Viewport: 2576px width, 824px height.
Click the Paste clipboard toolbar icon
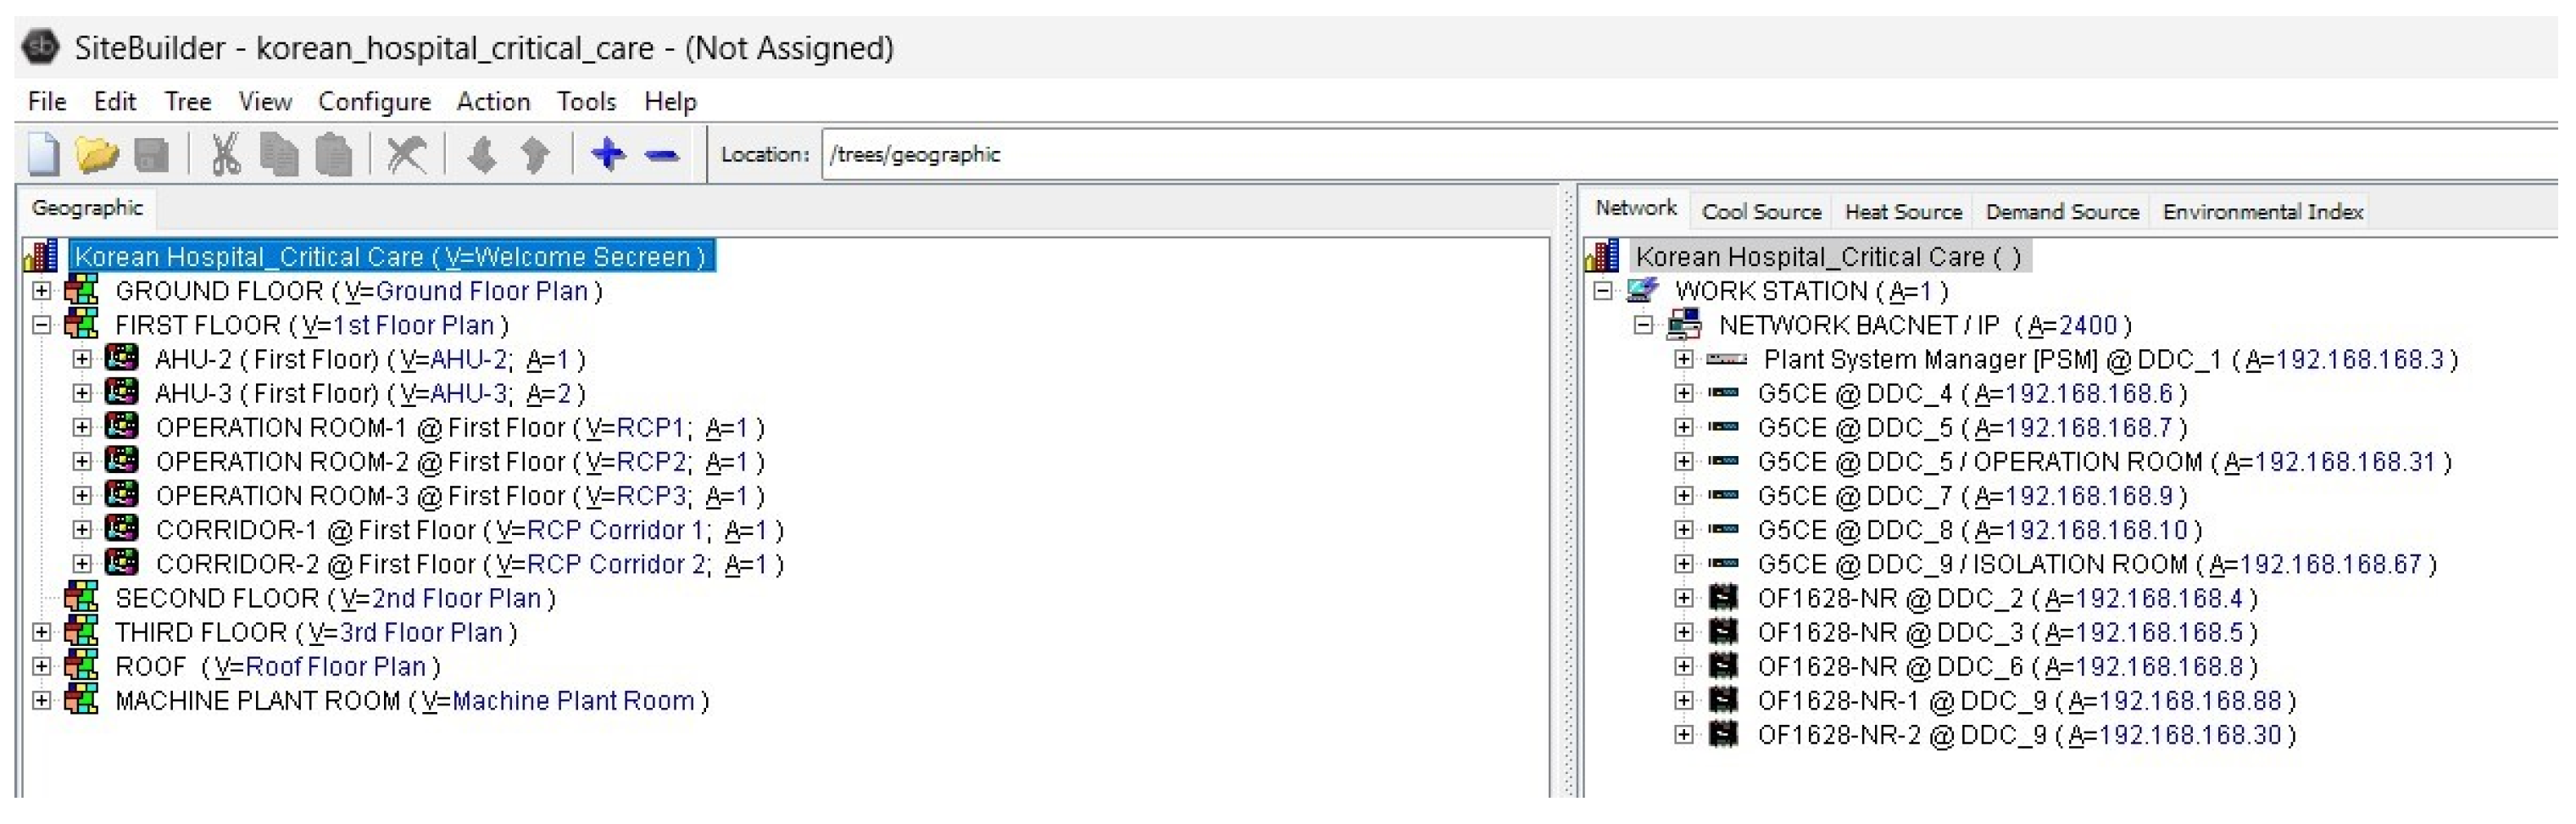(x=333, y=155)
